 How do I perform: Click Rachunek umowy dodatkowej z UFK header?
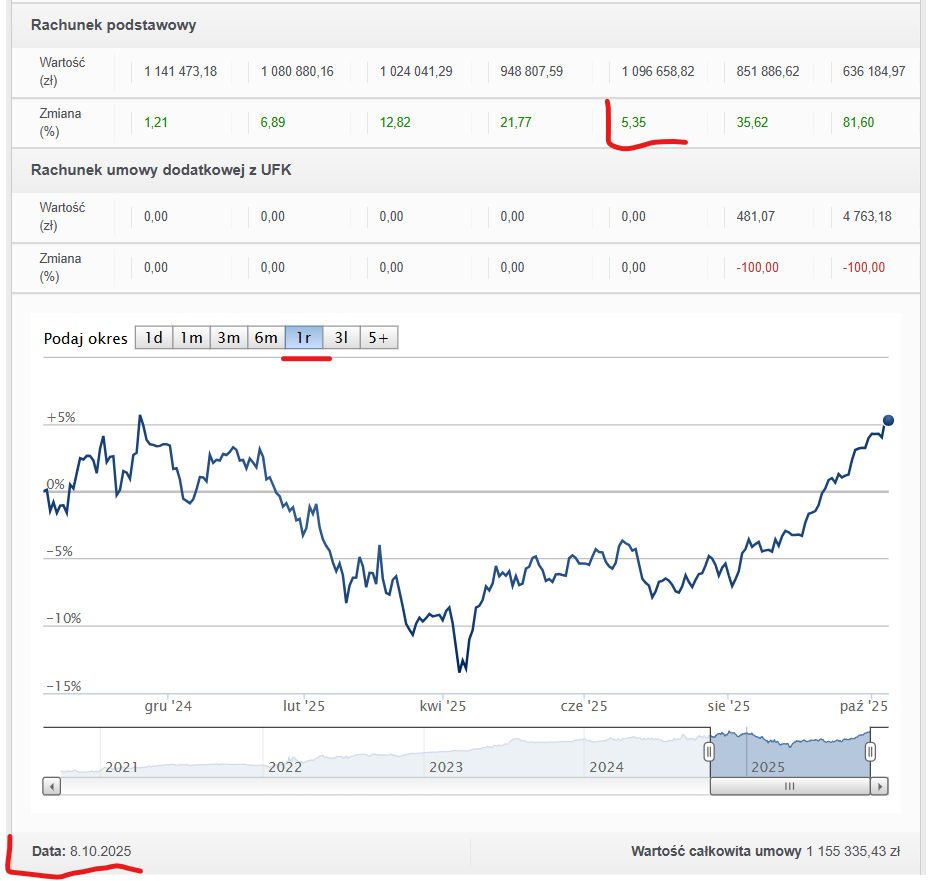tap(161, 170)
